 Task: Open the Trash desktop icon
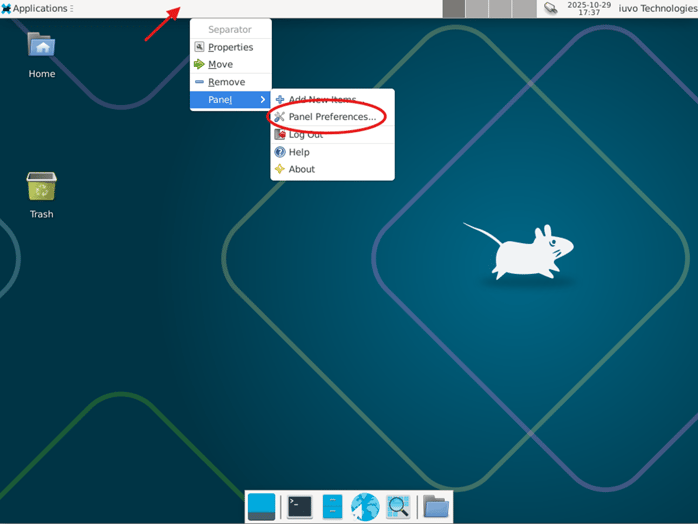41,195
